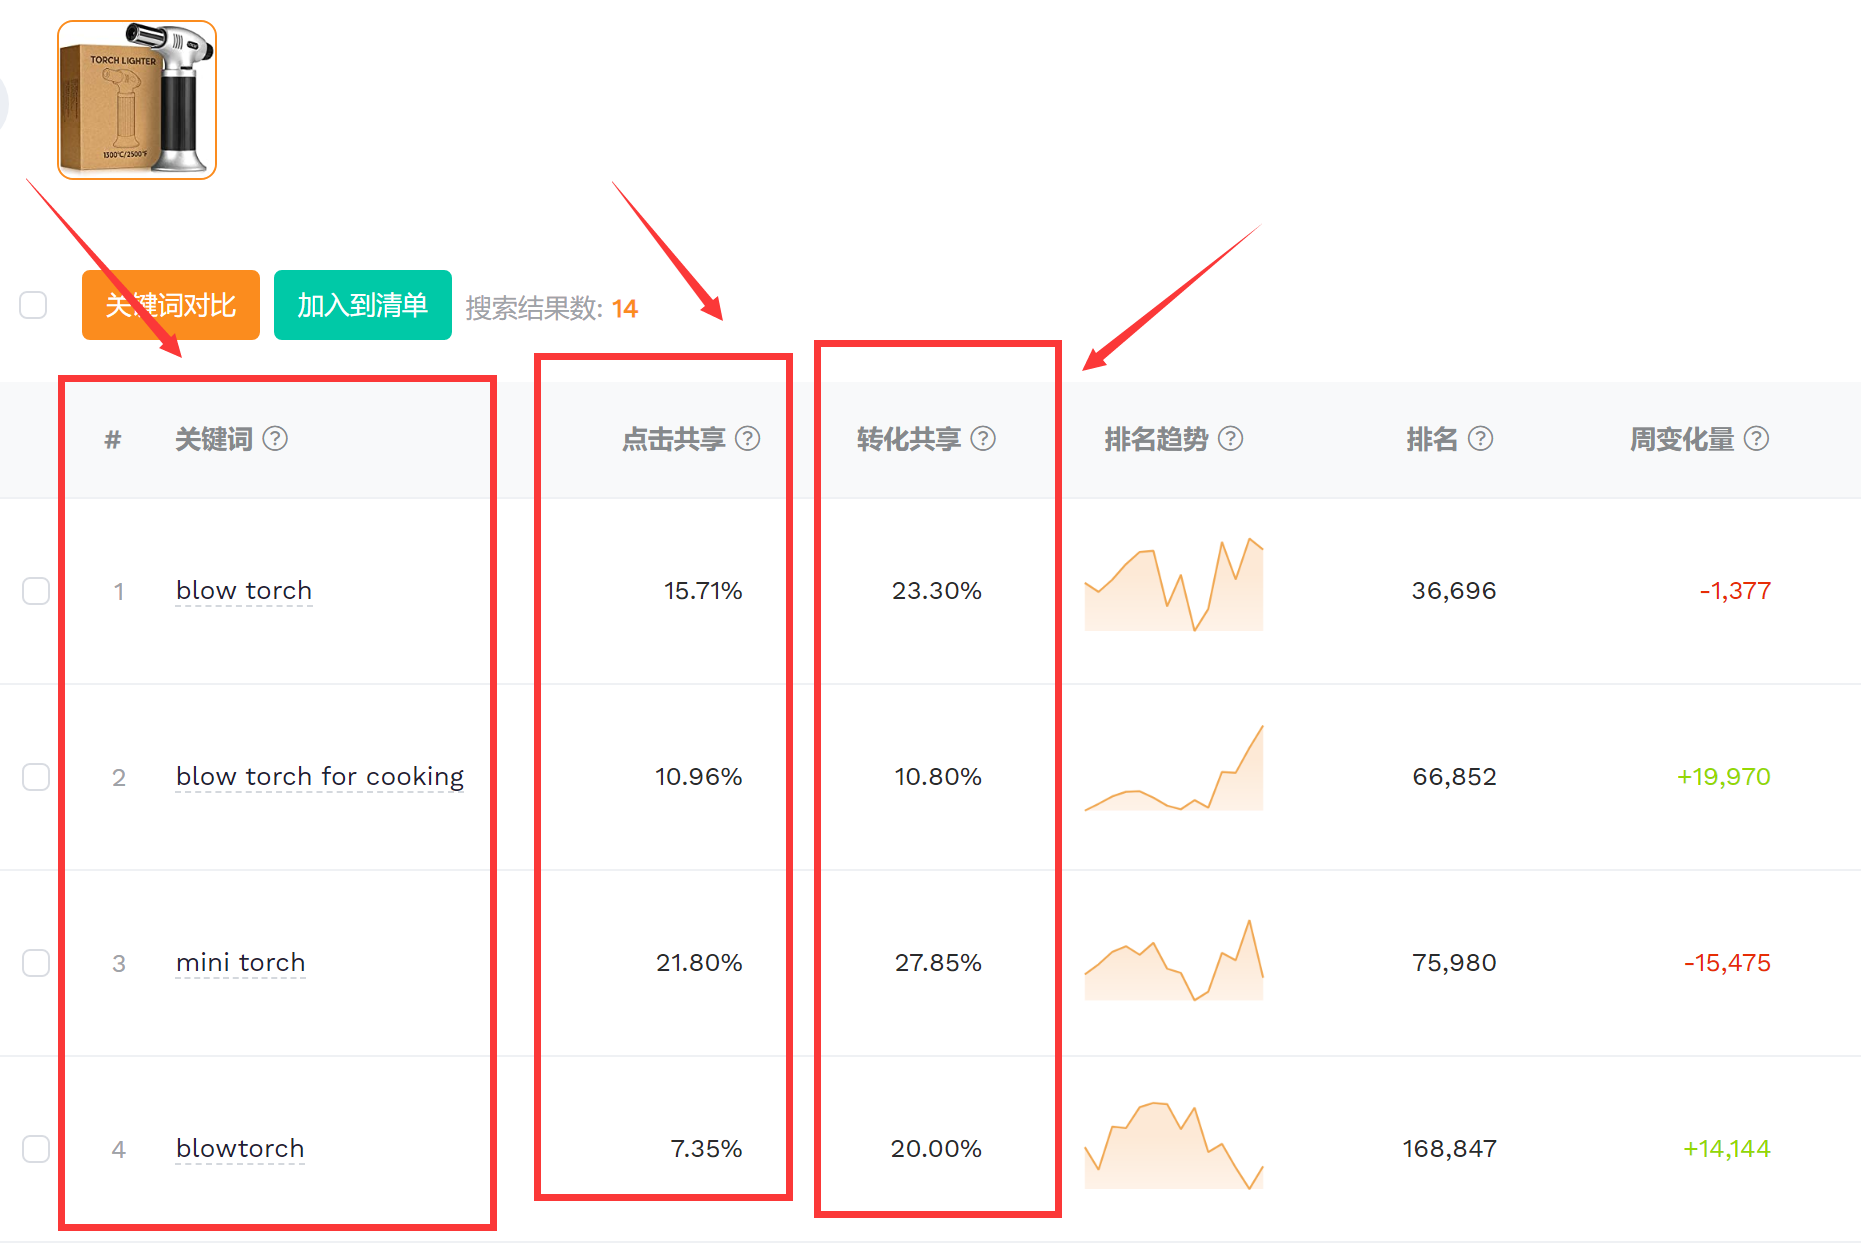Click the 23.30% conversion share value

(x=937, y=591)
